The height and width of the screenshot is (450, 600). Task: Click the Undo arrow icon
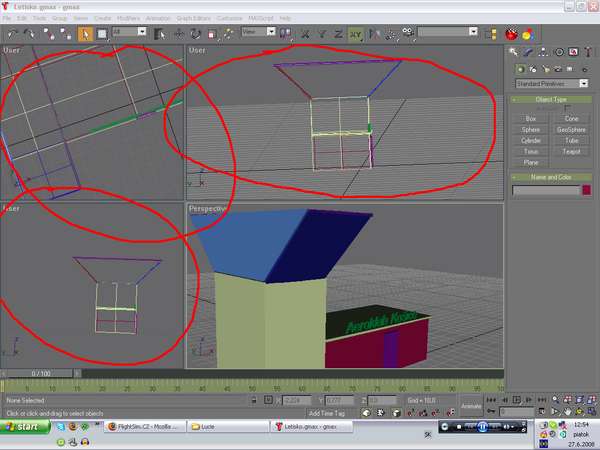(13, 34)
